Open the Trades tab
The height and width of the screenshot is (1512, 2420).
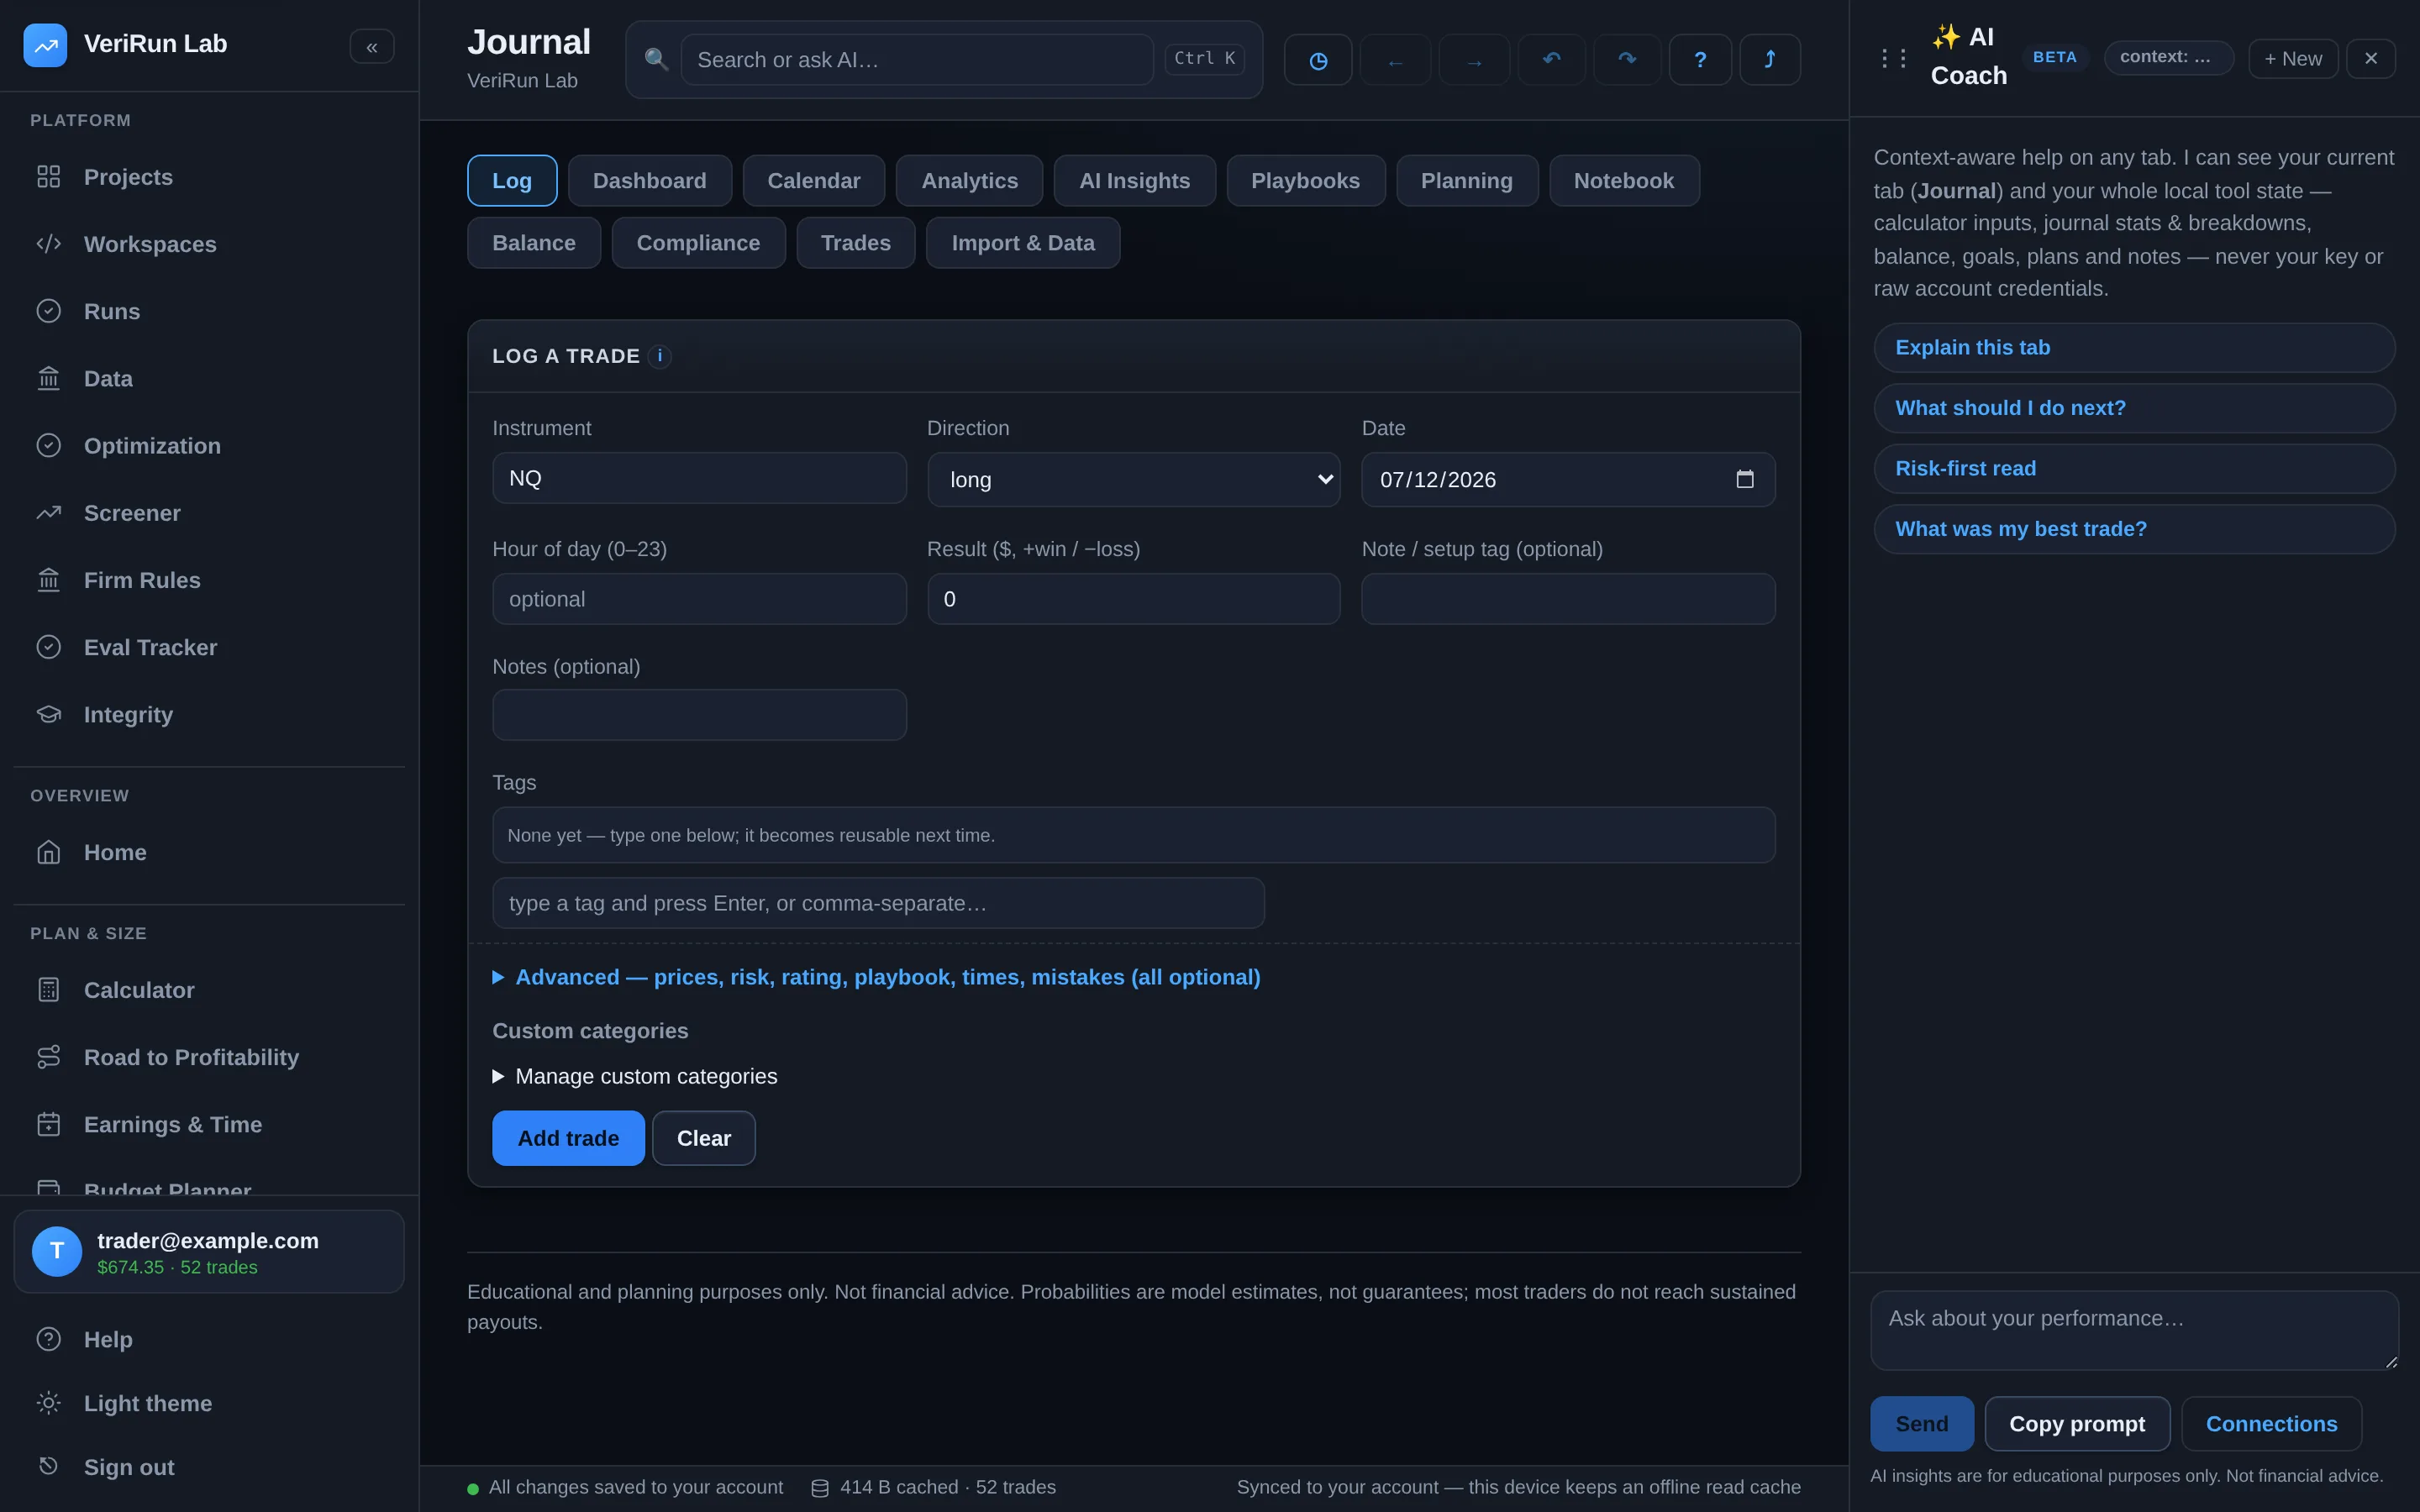point(856,243)
